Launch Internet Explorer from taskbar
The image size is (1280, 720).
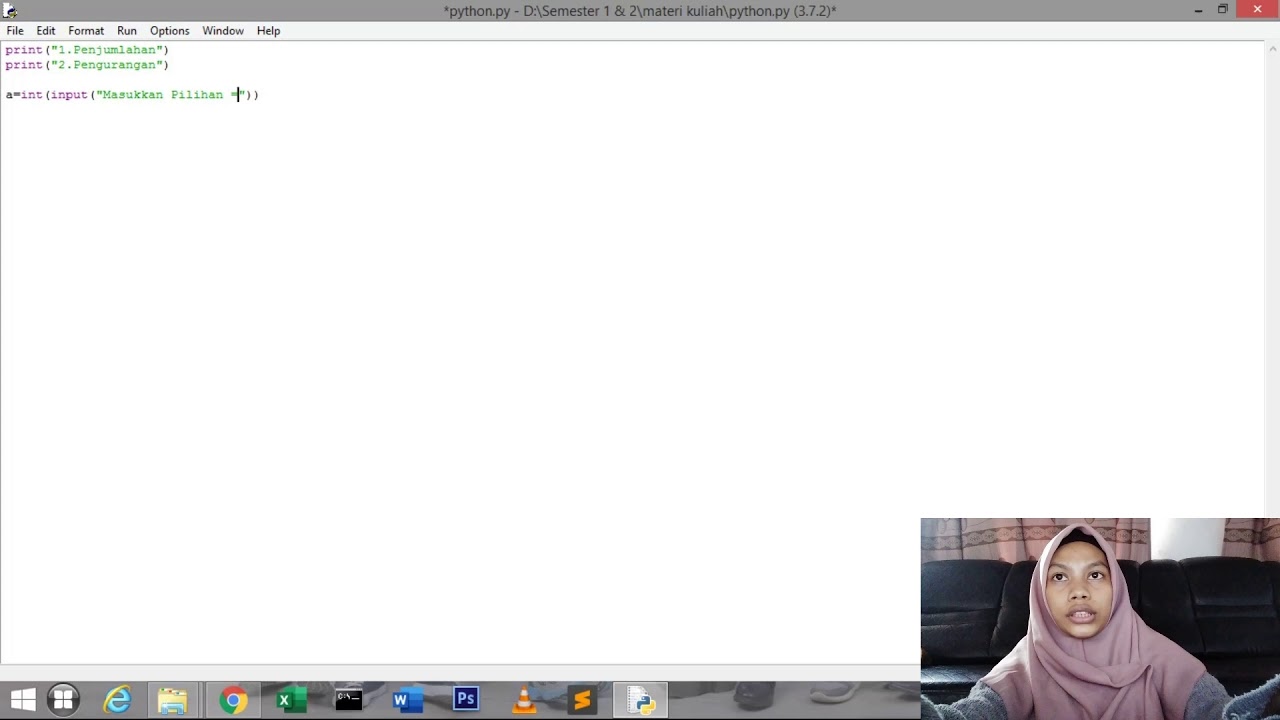tap(118, 700)
